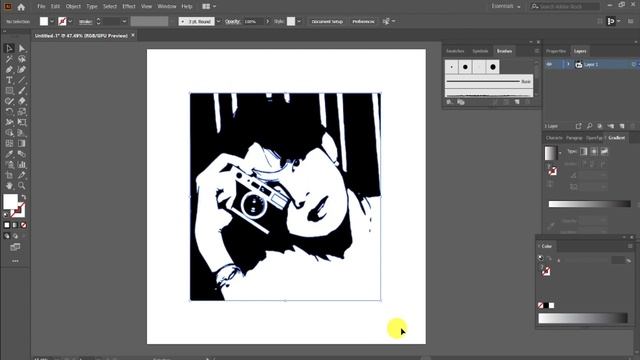The image size is (640, 360).
Task: Pick the Lasso tool
Action: [x=22, y=59]
